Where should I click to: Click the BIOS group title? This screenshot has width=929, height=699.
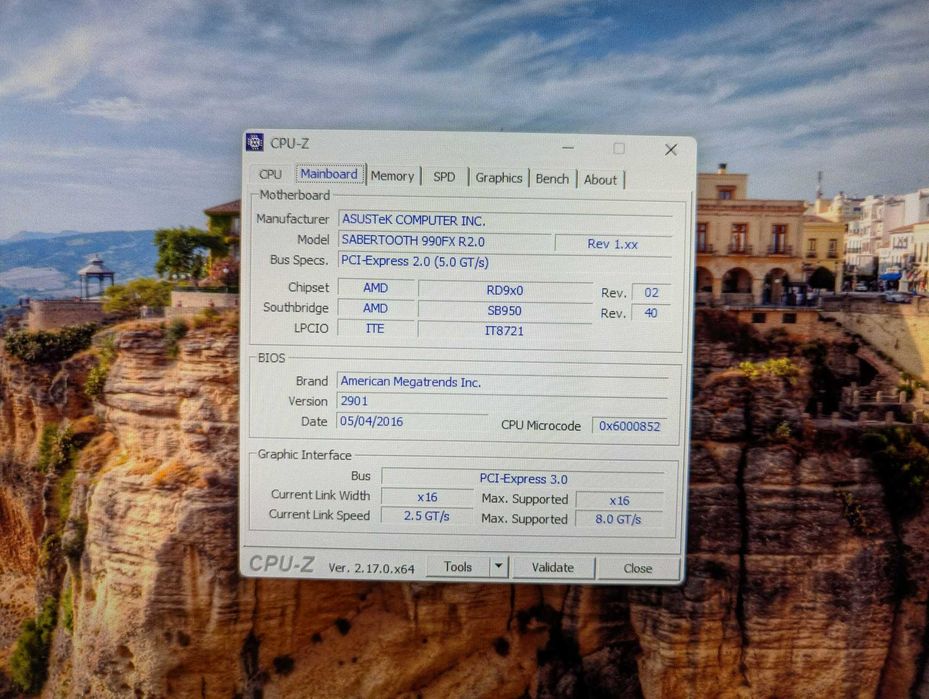pos(271,358)
